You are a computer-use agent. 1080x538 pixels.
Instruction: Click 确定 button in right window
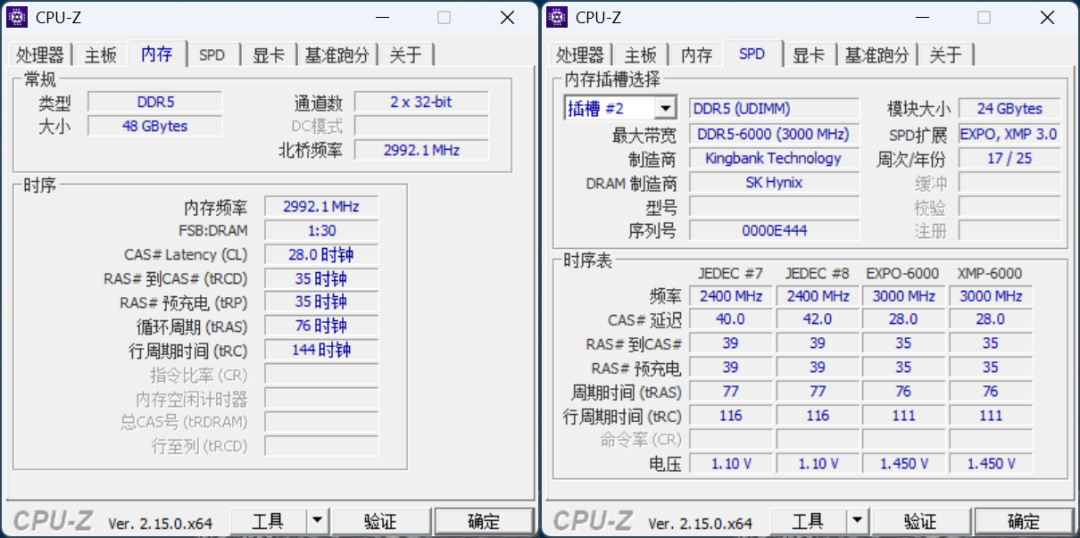tap(1024, 521)
